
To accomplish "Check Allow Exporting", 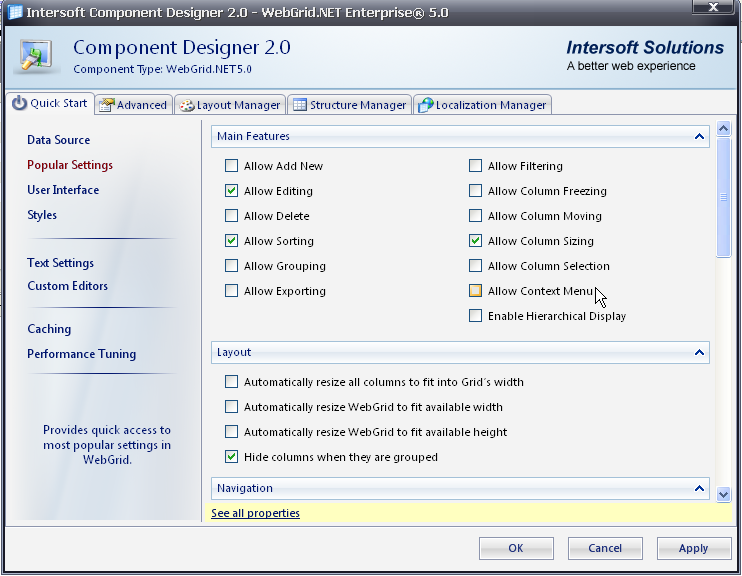I will coord(231,291).
